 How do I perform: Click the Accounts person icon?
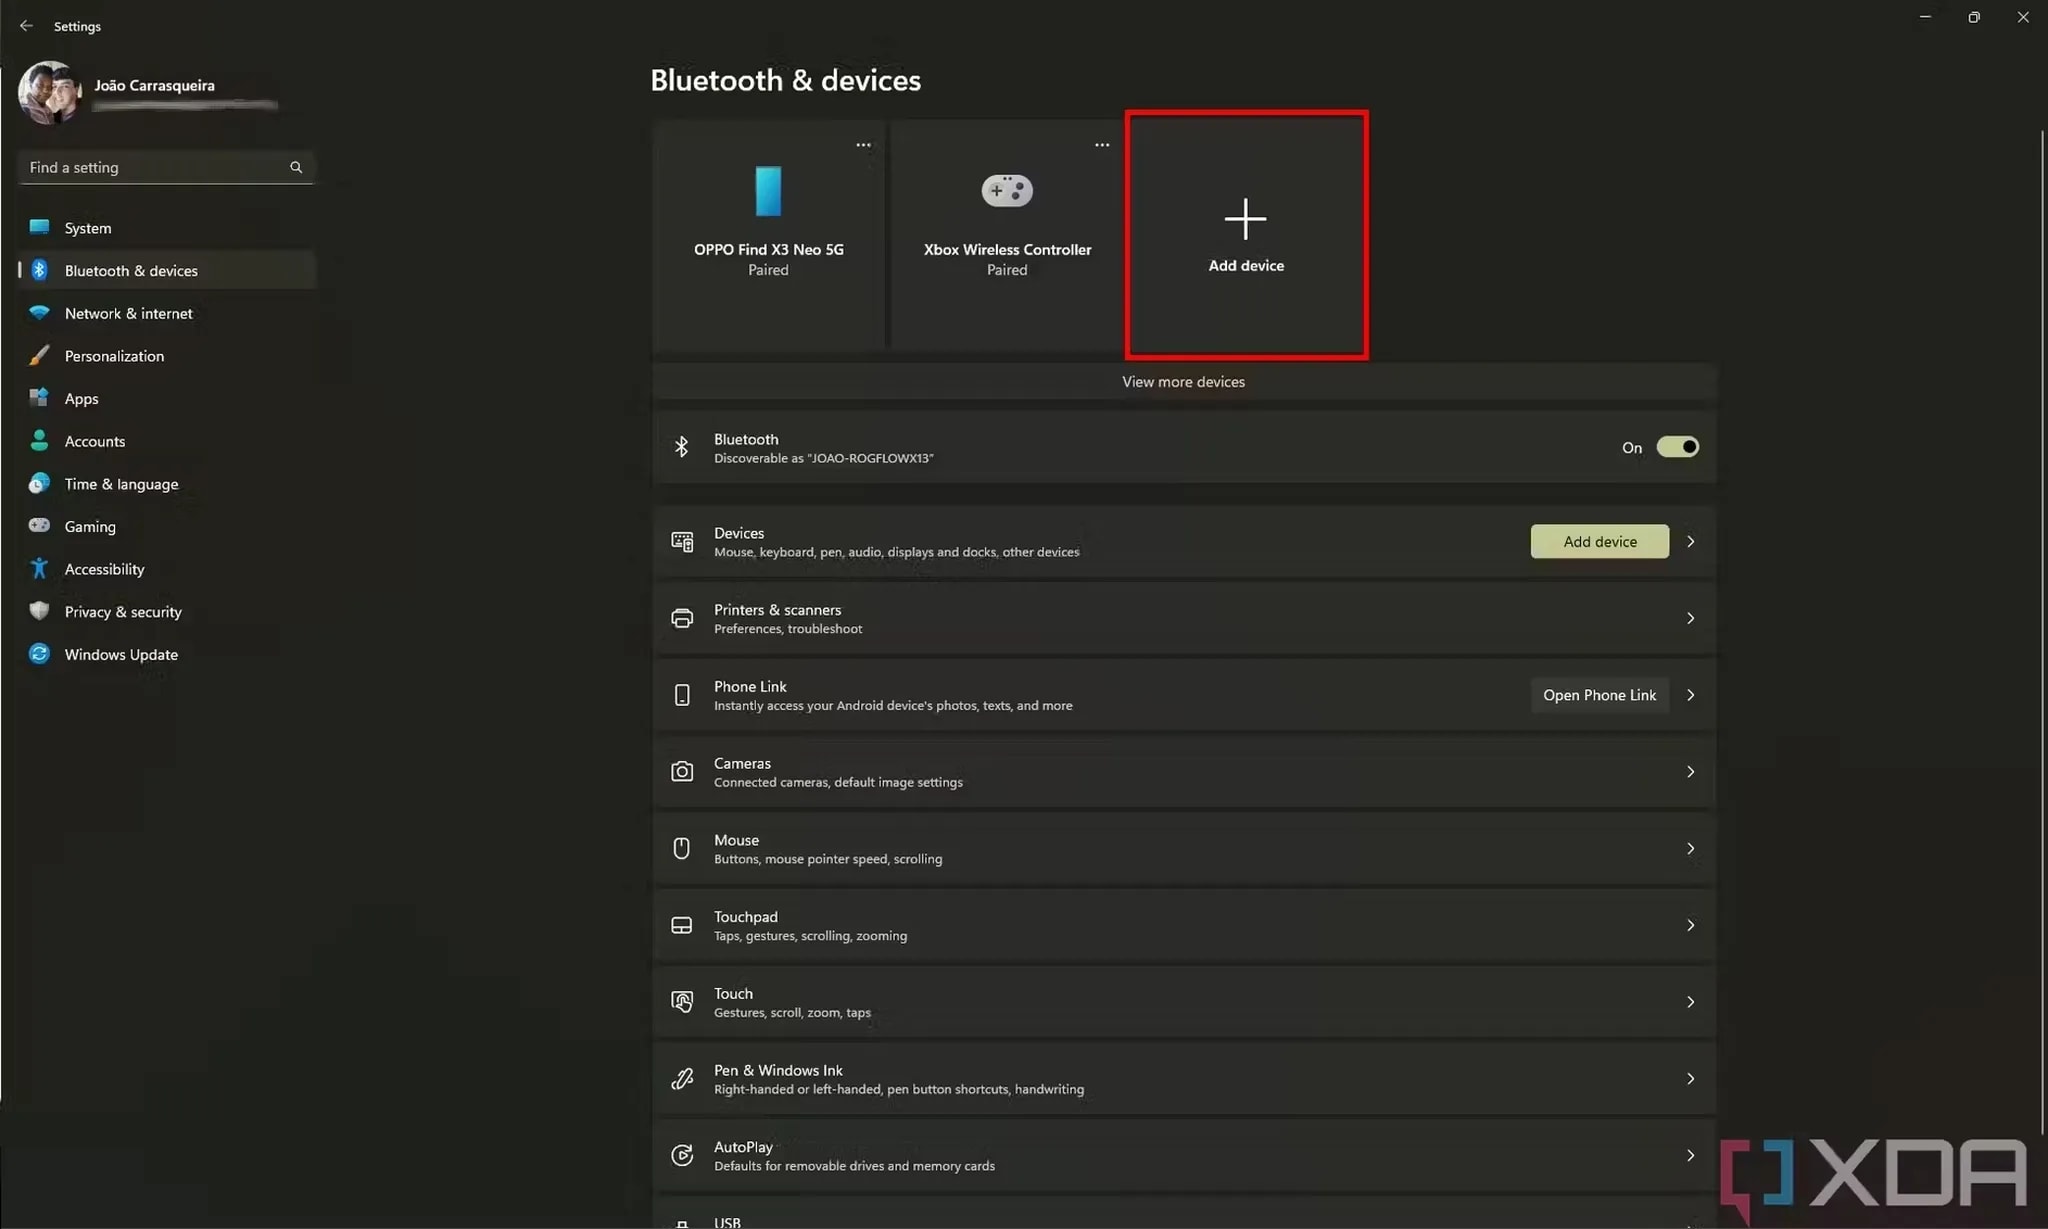(39, 440)
